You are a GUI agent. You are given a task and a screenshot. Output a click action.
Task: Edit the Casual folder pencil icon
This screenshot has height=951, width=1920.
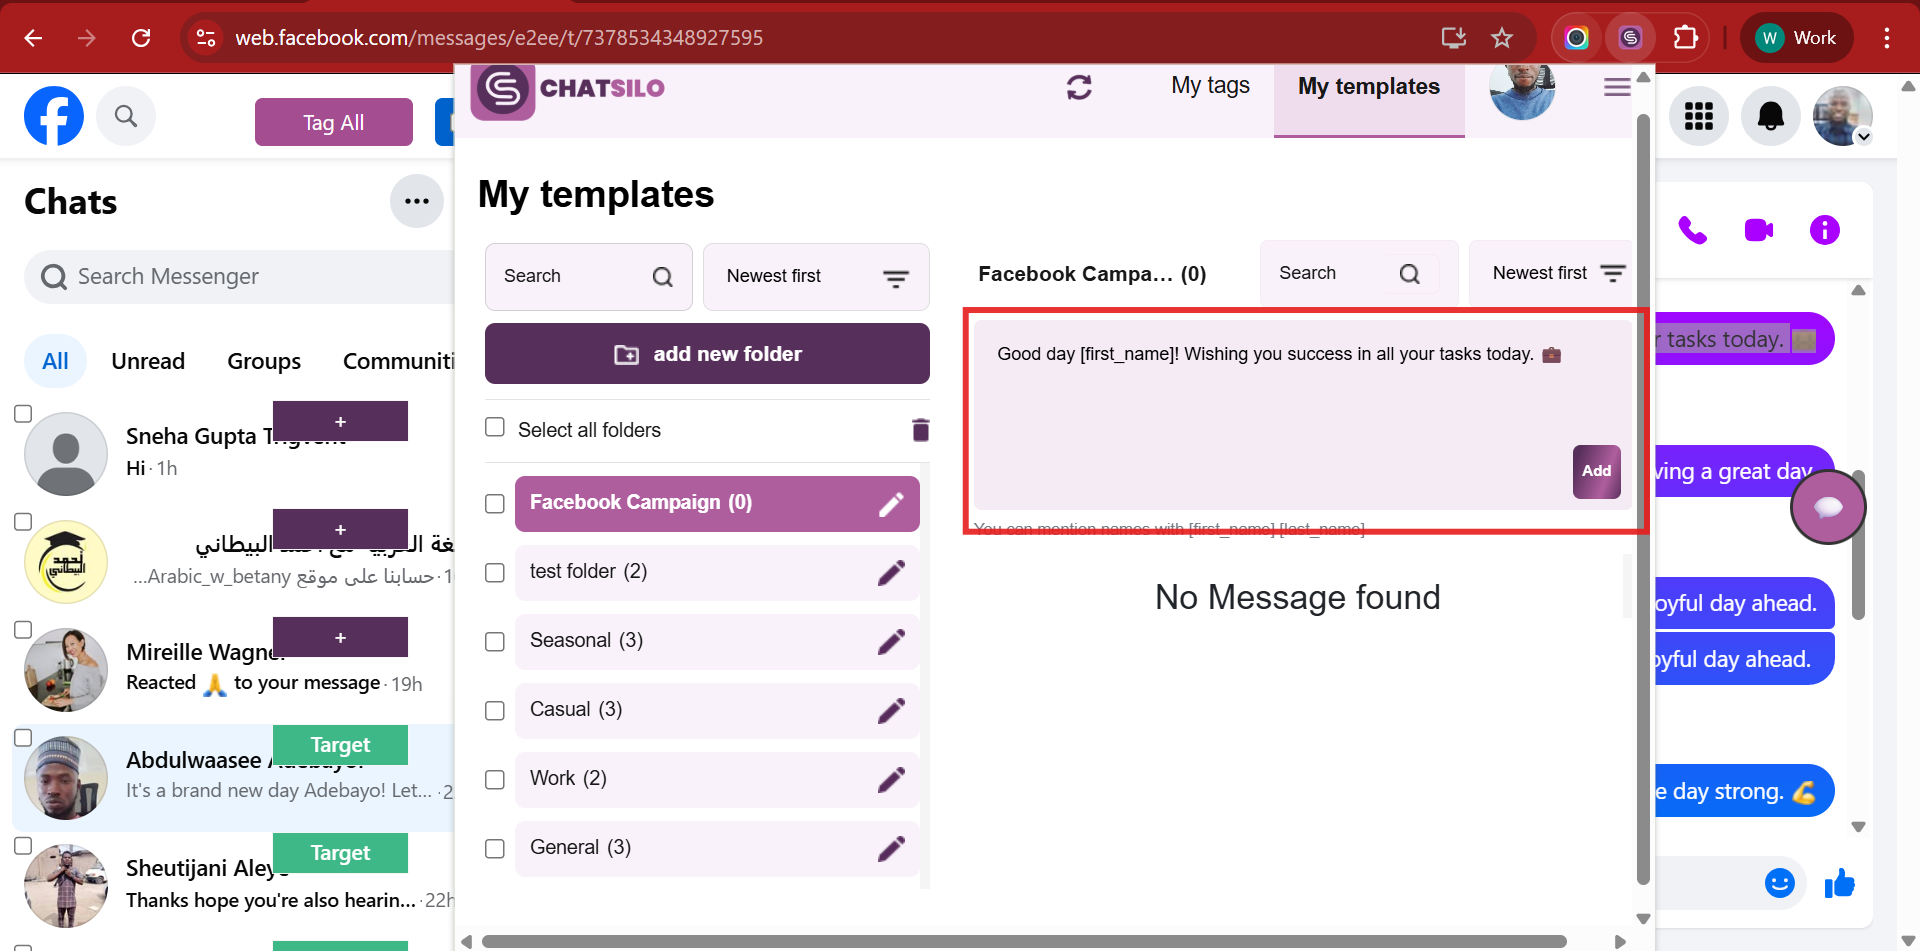coord(891,711)
